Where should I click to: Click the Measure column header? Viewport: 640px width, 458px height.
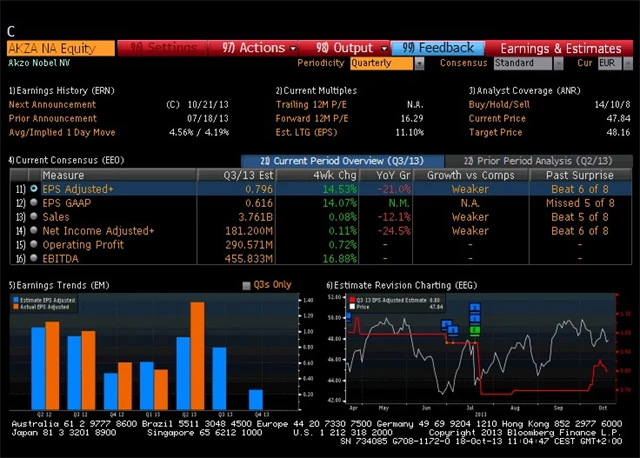click(118, 175)
